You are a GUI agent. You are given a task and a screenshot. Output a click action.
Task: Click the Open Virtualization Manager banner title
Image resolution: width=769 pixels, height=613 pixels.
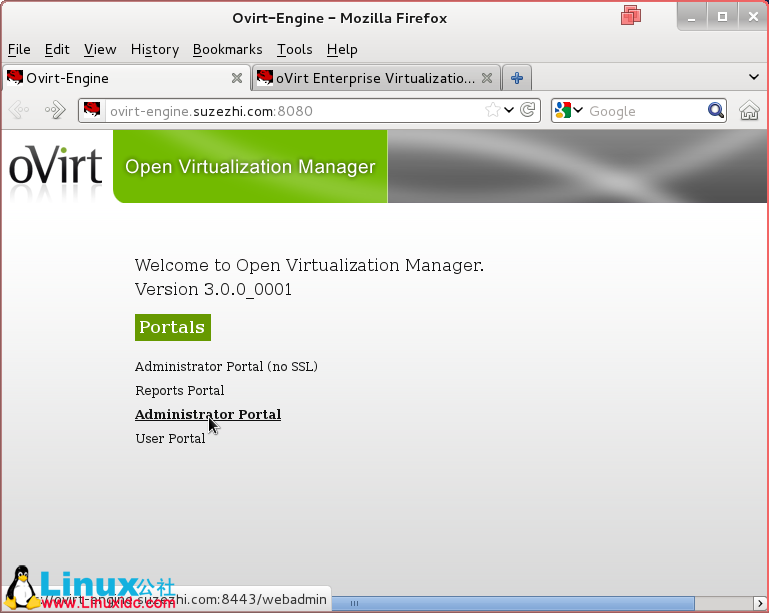[x=250, y=167]
